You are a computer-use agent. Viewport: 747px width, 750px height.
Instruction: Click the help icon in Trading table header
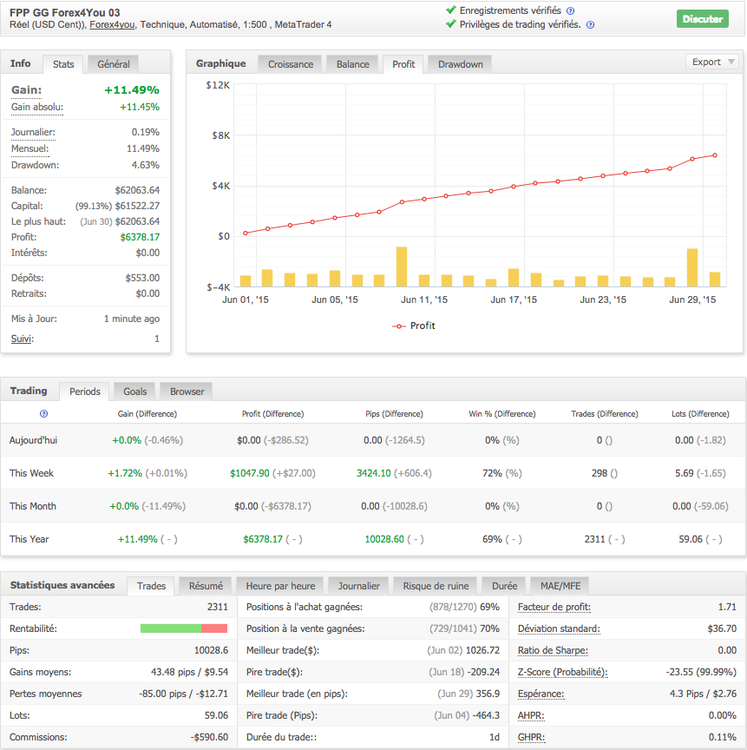coord(43,413)
